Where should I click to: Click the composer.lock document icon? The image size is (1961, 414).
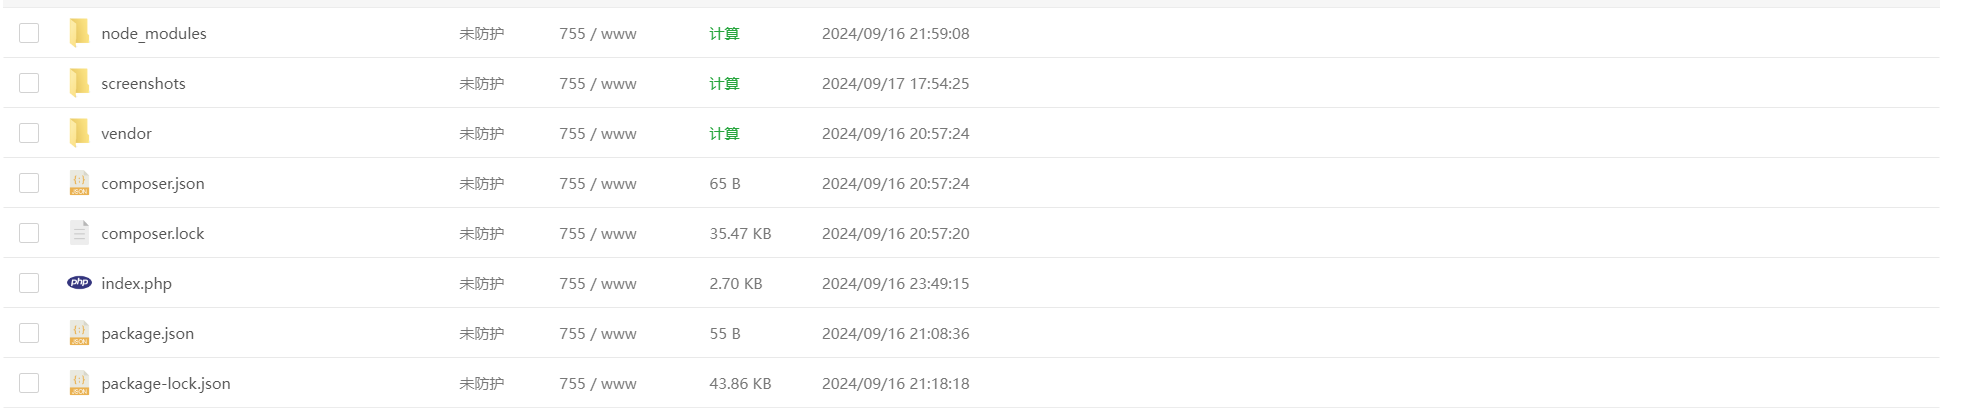coord(79,233)
